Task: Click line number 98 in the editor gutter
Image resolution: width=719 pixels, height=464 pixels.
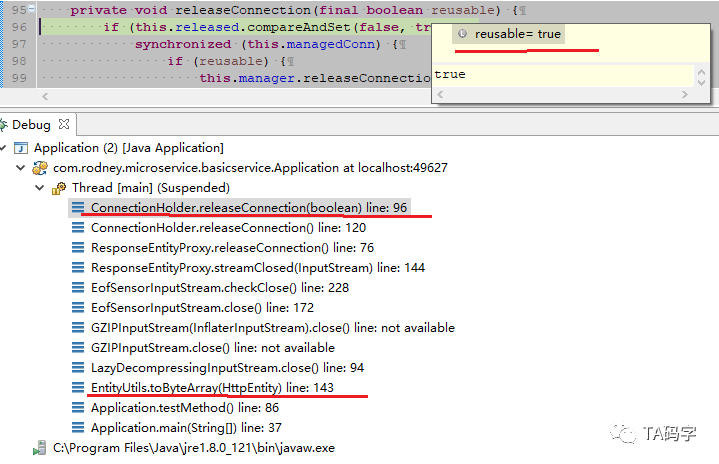Action: 19,61
